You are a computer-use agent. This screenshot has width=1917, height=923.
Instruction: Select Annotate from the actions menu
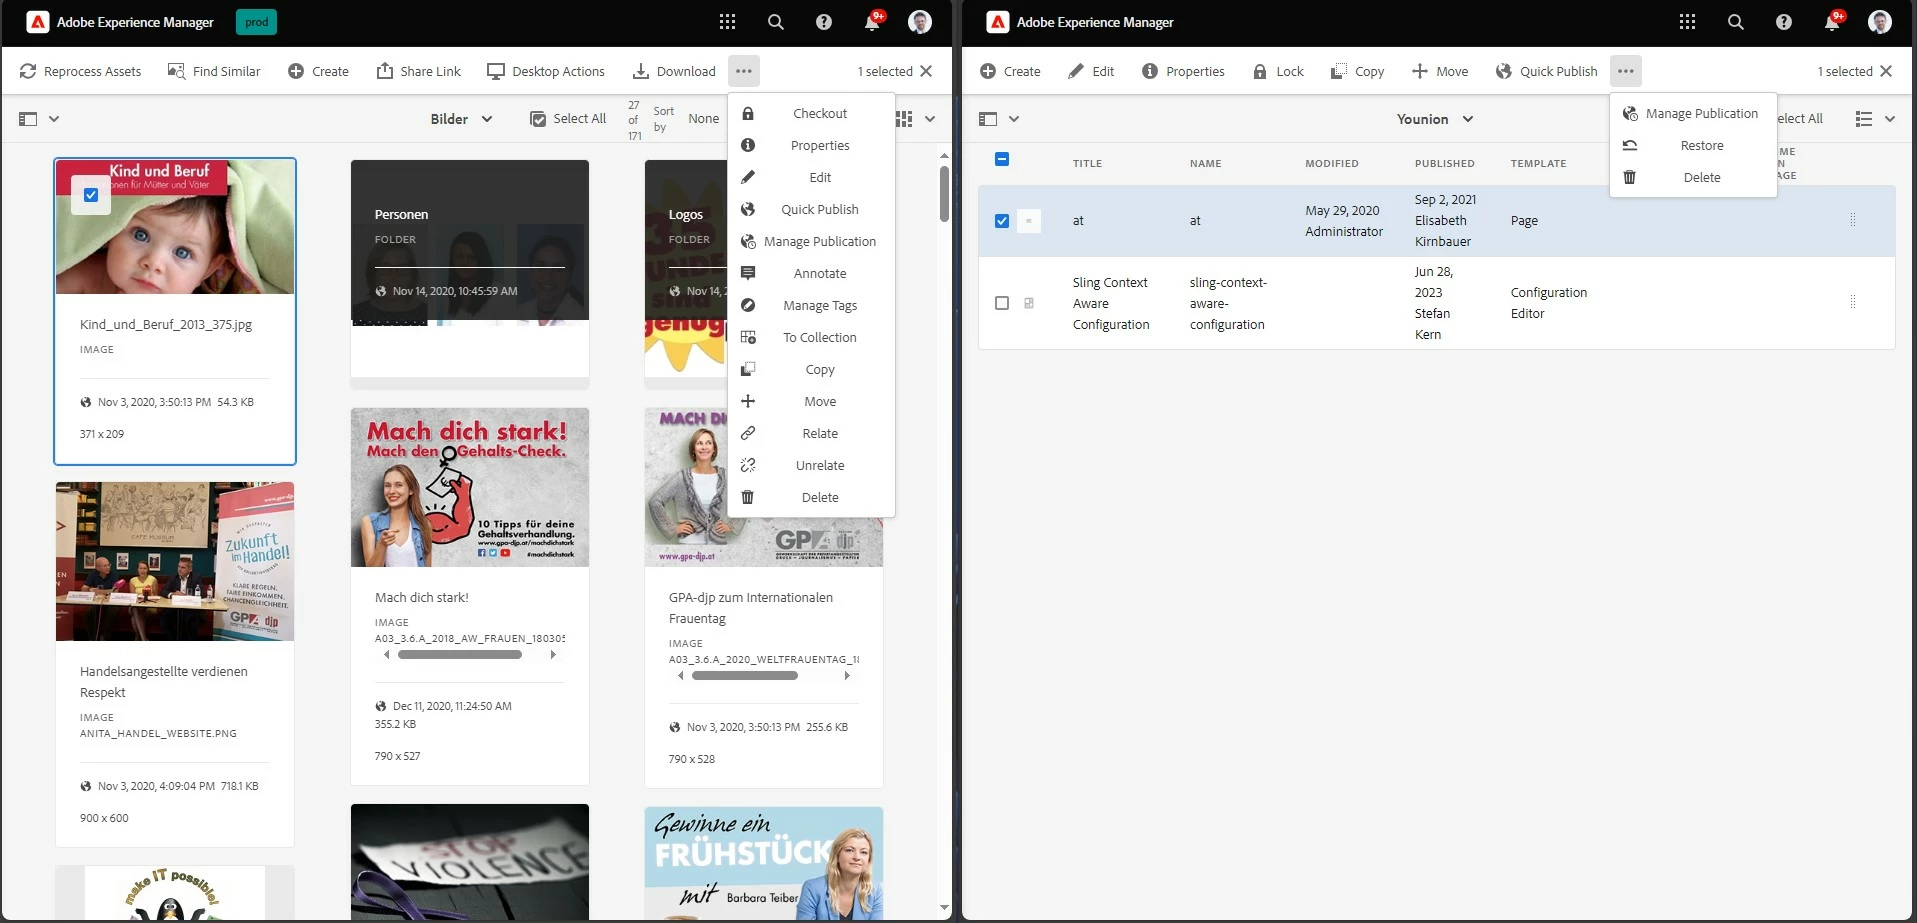811,274
